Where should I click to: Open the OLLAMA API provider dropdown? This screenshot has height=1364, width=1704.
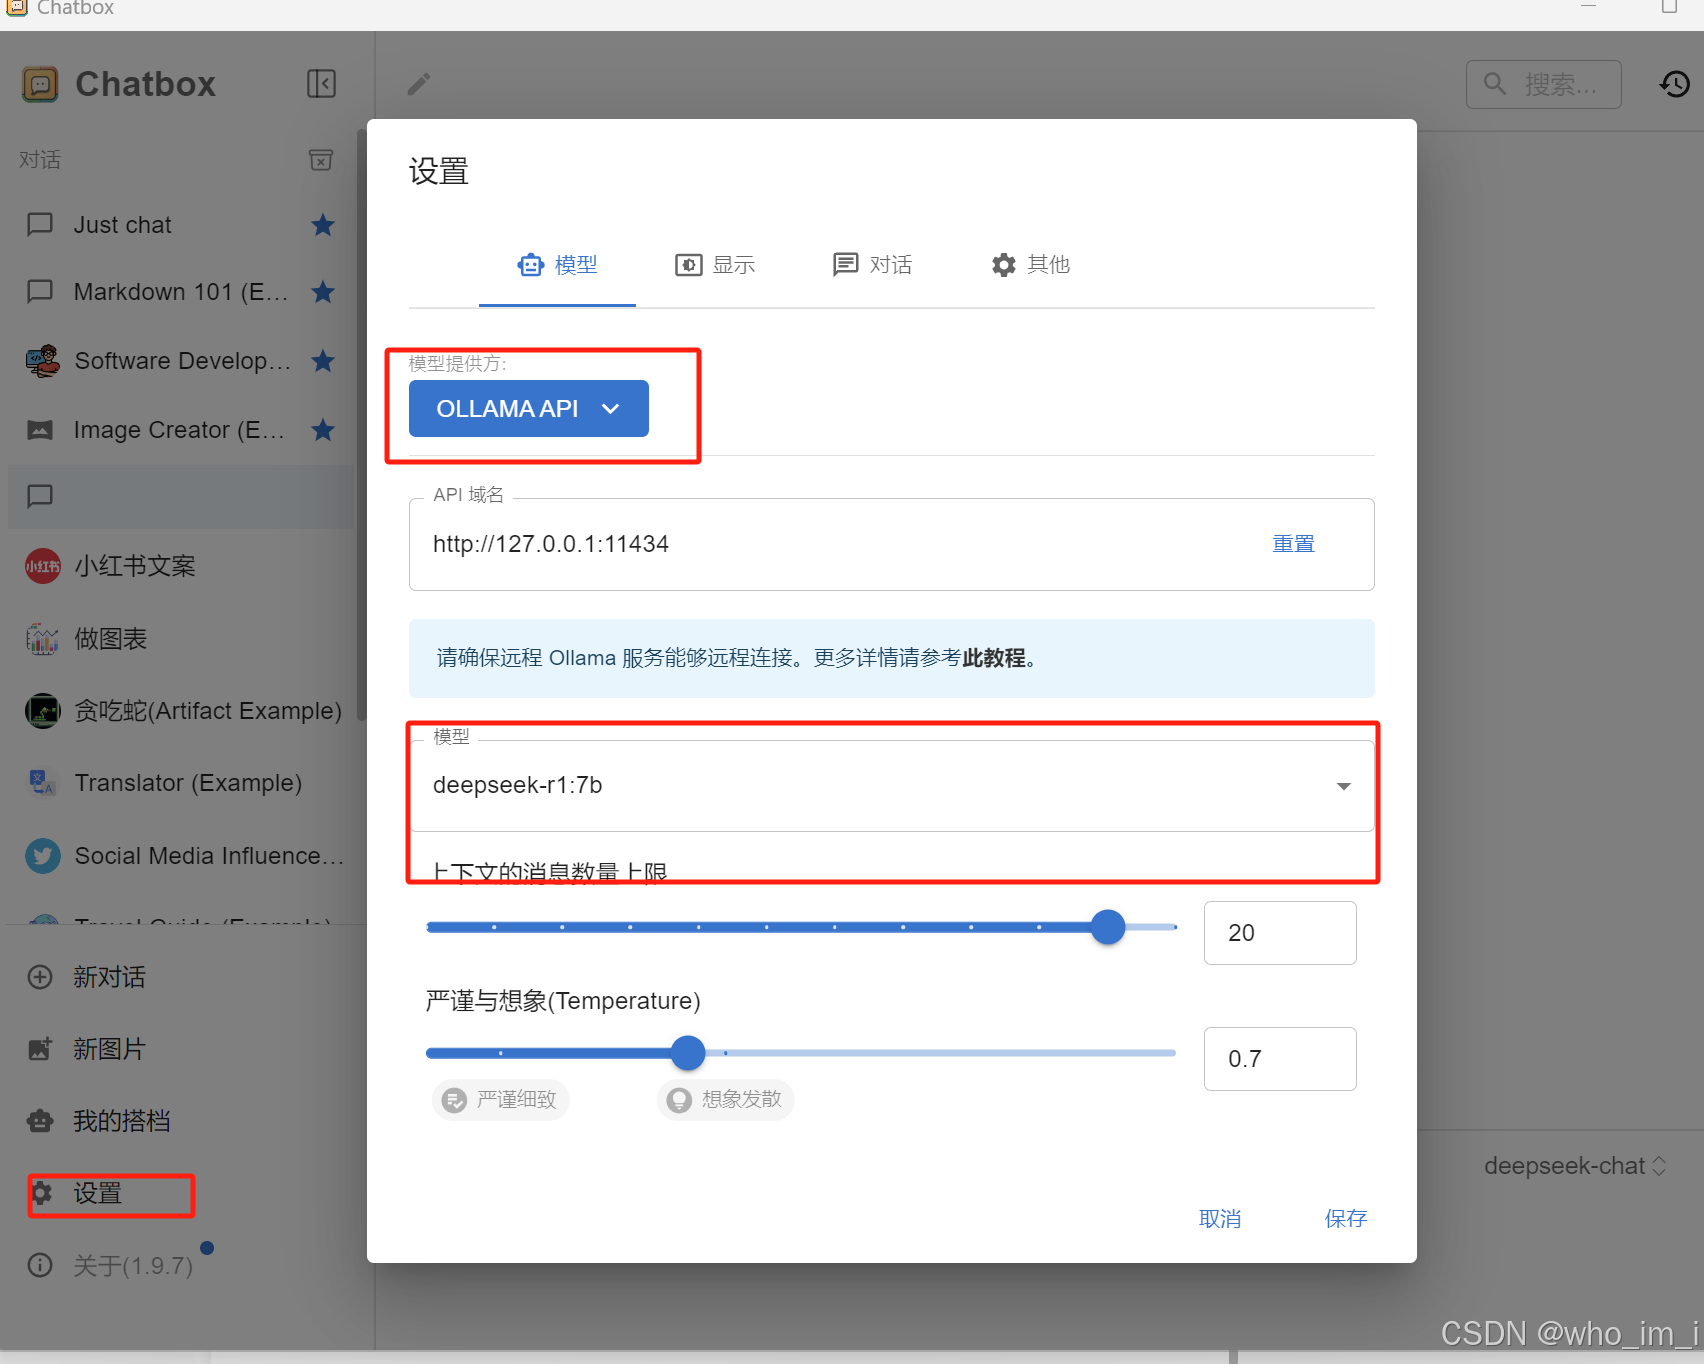tap(528, 409)
